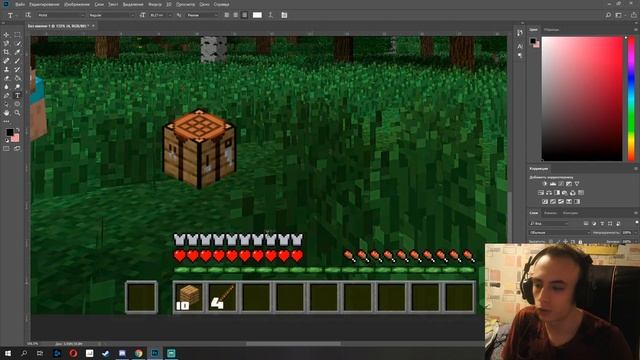
Task: Open the Редактирование menu
Action: point(44,4)
